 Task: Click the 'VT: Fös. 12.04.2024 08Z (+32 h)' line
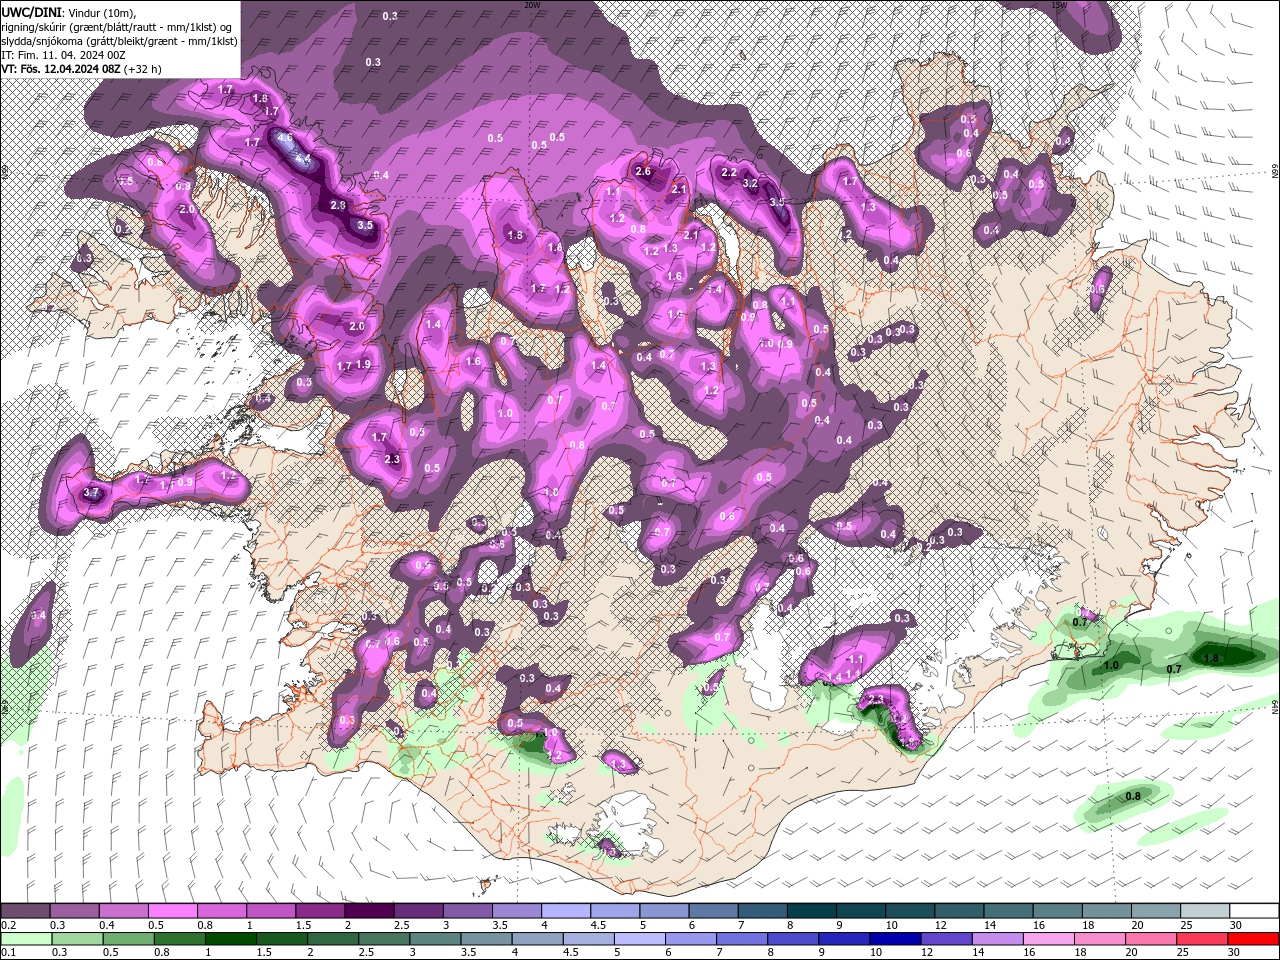[x=81, y=69]
